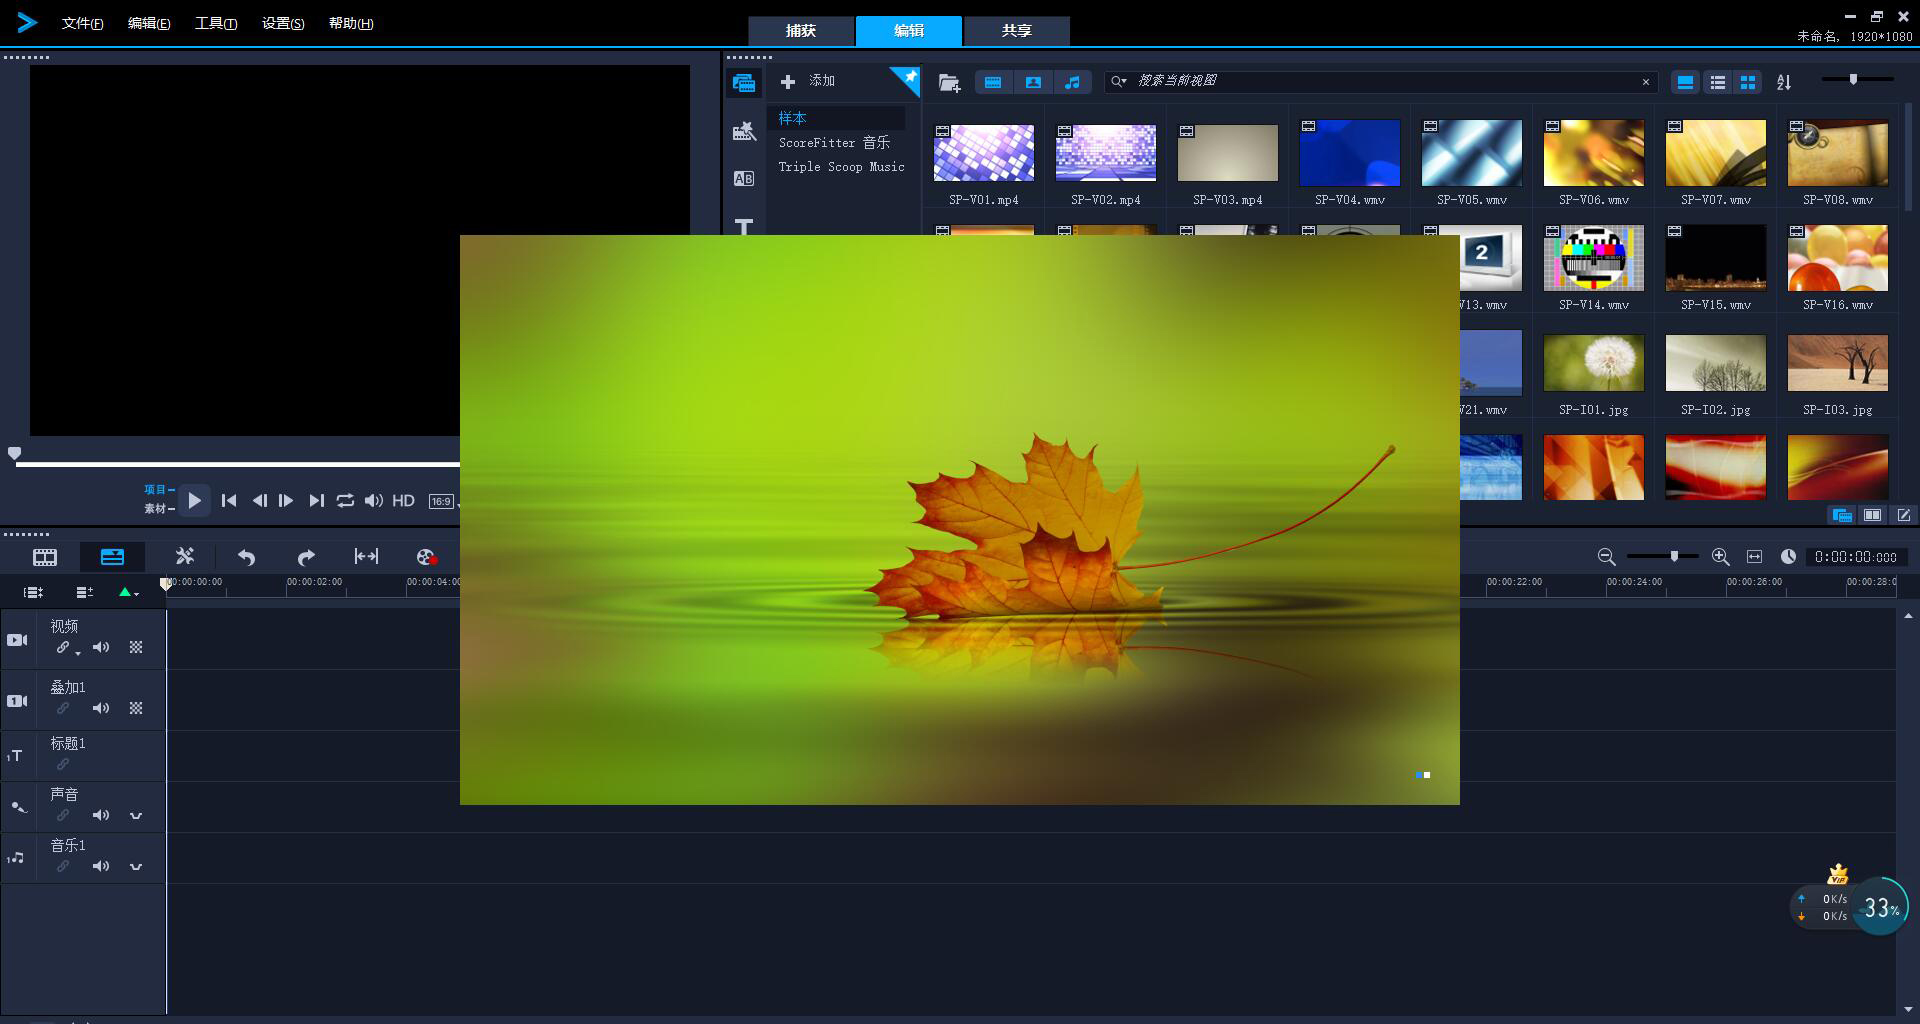Viewport: 1920px width, 1024px height.
Task: Click the redo arrow in timeline toolbar
Action: coord(306,557)
